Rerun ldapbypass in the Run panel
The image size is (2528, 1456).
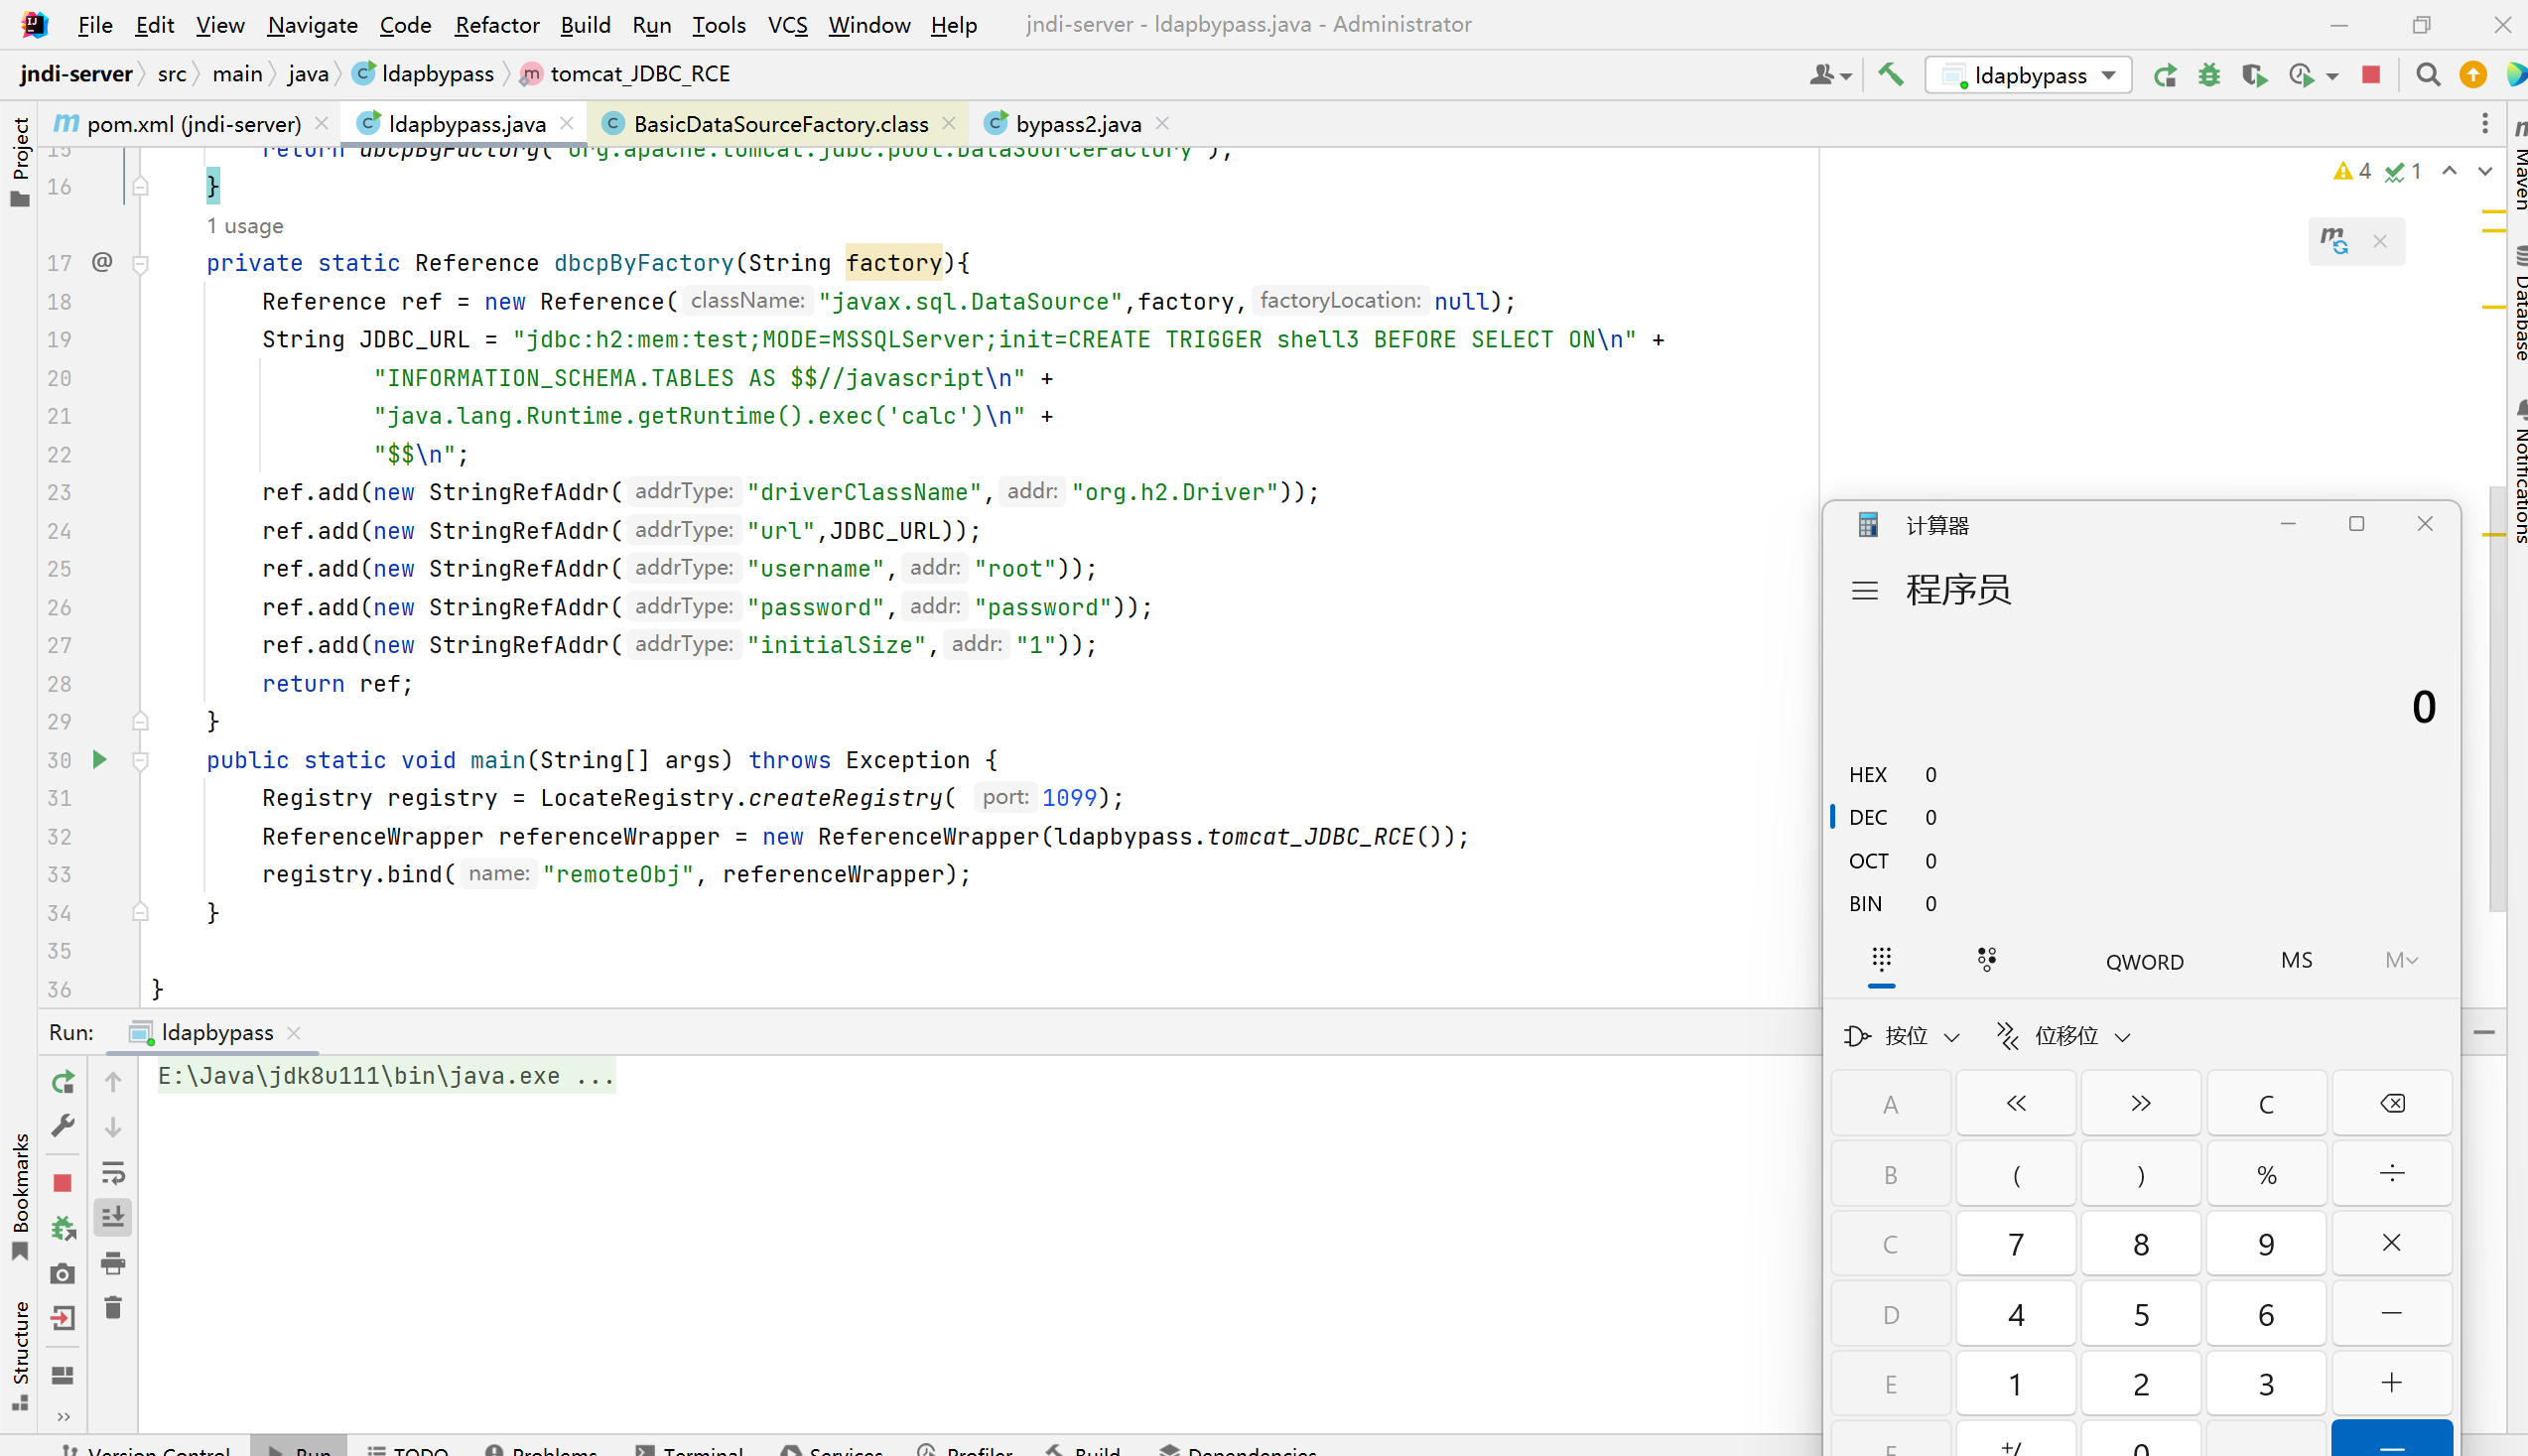click(63, 1081)
